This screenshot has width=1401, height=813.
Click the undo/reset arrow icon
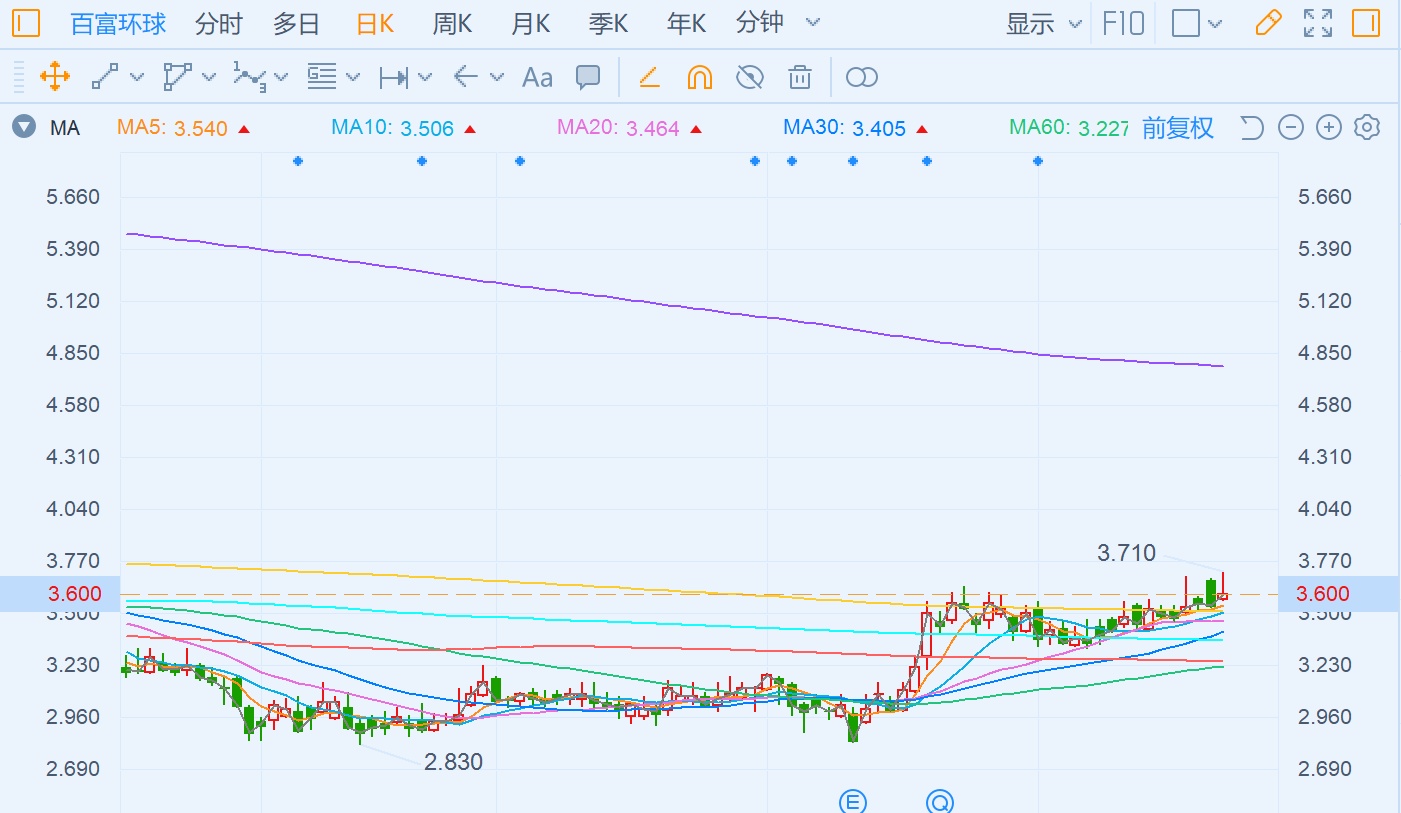tap(1252, 127)
